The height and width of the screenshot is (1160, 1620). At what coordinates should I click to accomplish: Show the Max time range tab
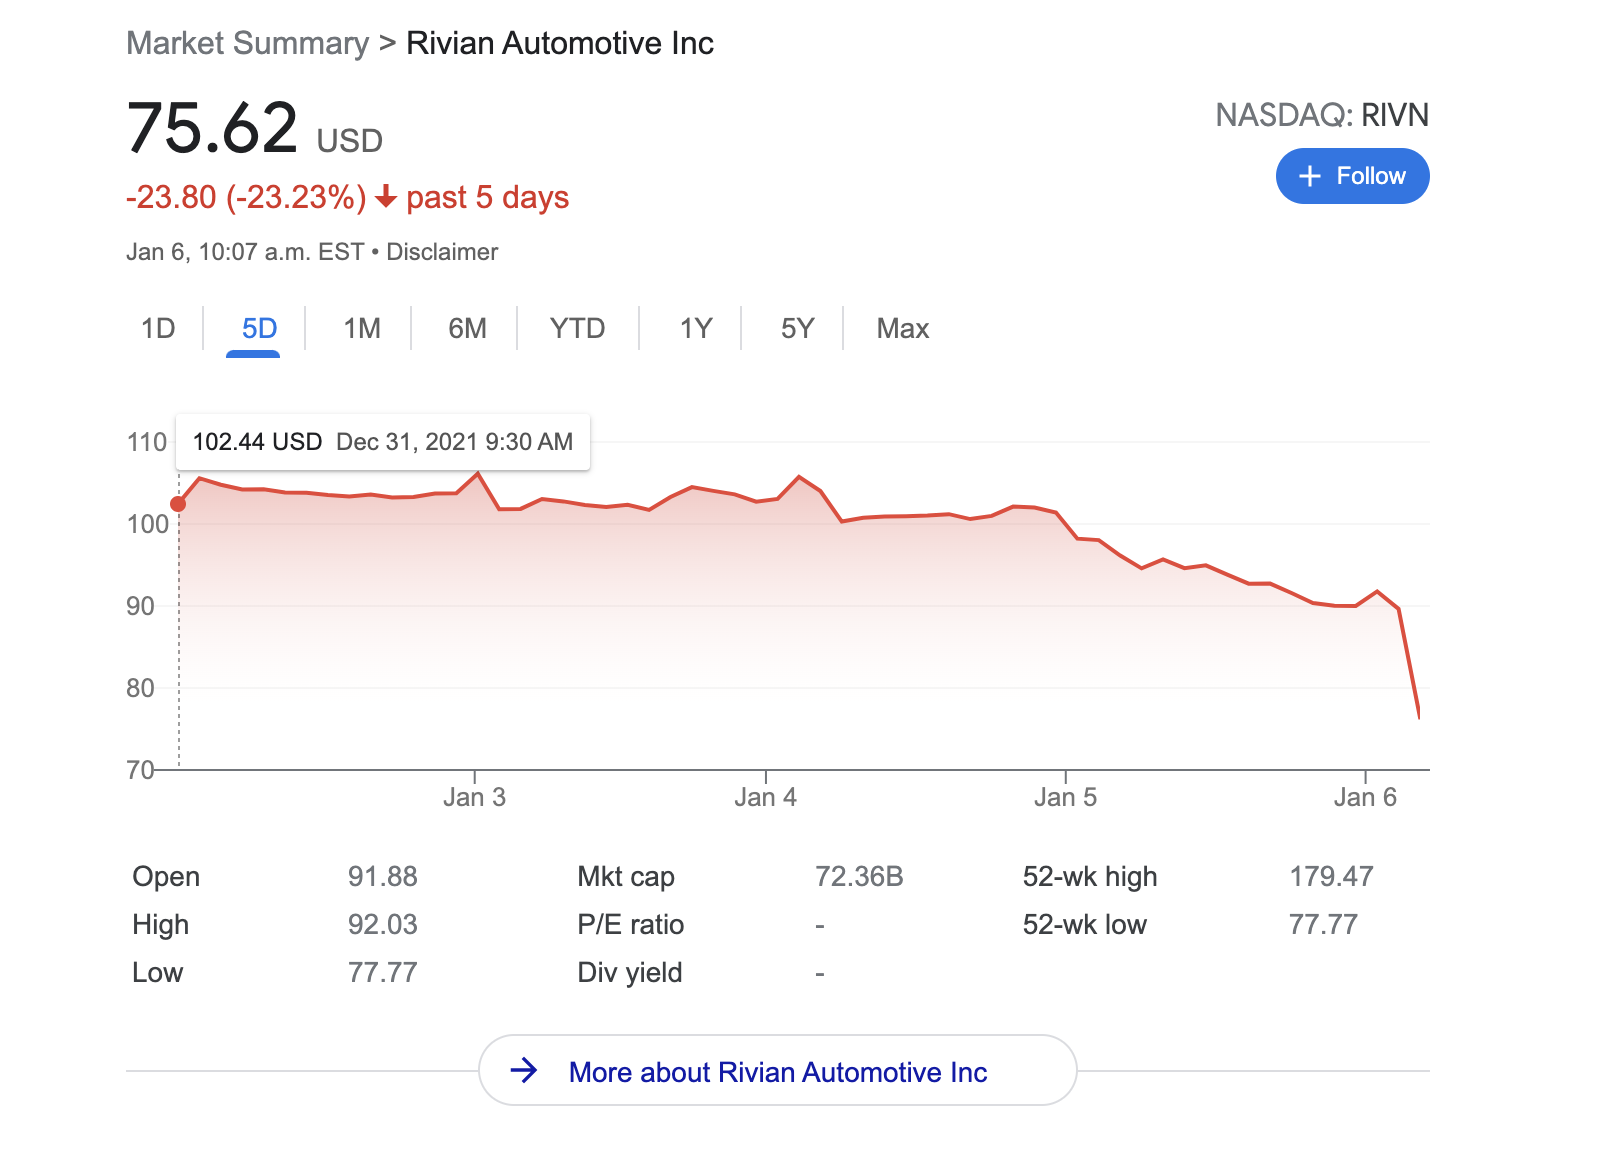coord(903,328)
